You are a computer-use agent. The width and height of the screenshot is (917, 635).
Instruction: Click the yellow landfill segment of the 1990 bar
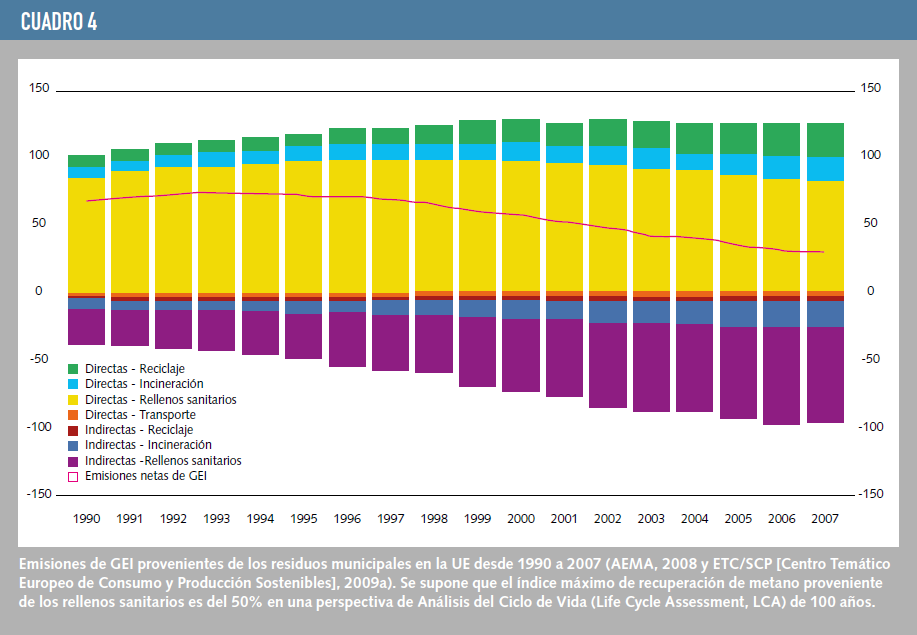coord(86,235)
